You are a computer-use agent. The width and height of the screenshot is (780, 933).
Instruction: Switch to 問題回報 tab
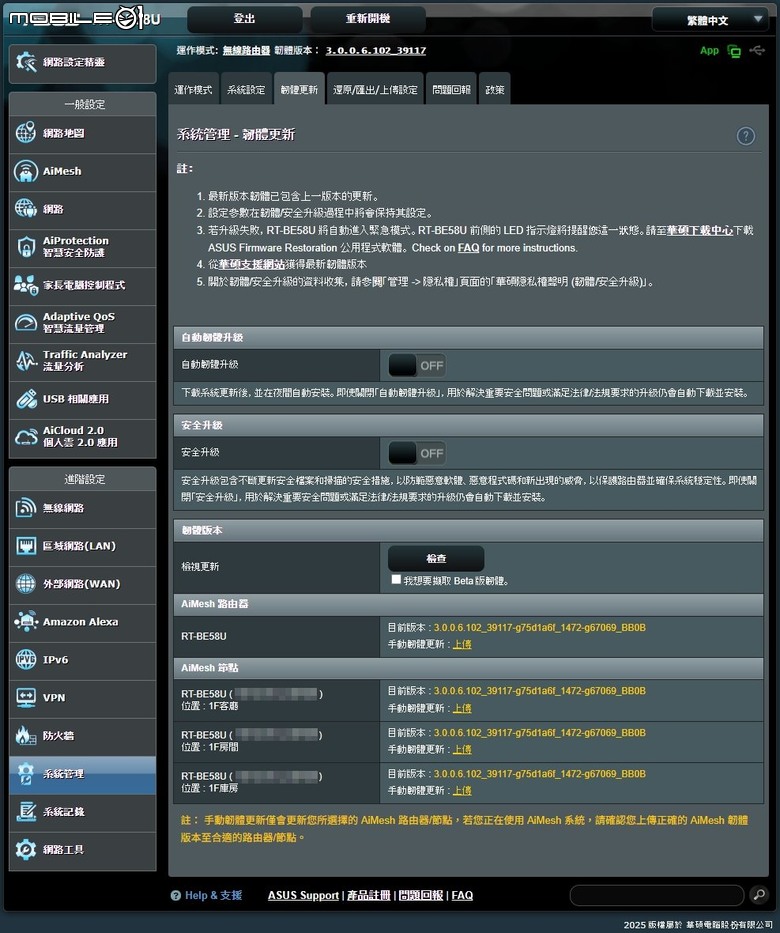[x=451, y=89]
